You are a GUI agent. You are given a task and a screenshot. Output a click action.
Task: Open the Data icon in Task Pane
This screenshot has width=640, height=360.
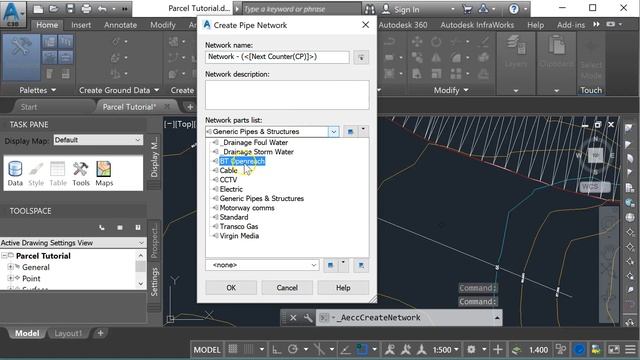15,173
